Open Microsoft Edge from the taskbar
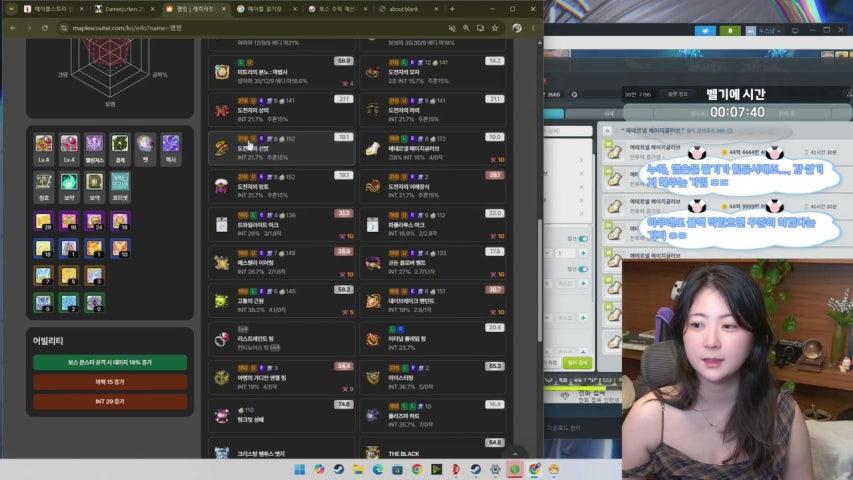The height and width of the screenshot is (480, 853). coord(378,469)
